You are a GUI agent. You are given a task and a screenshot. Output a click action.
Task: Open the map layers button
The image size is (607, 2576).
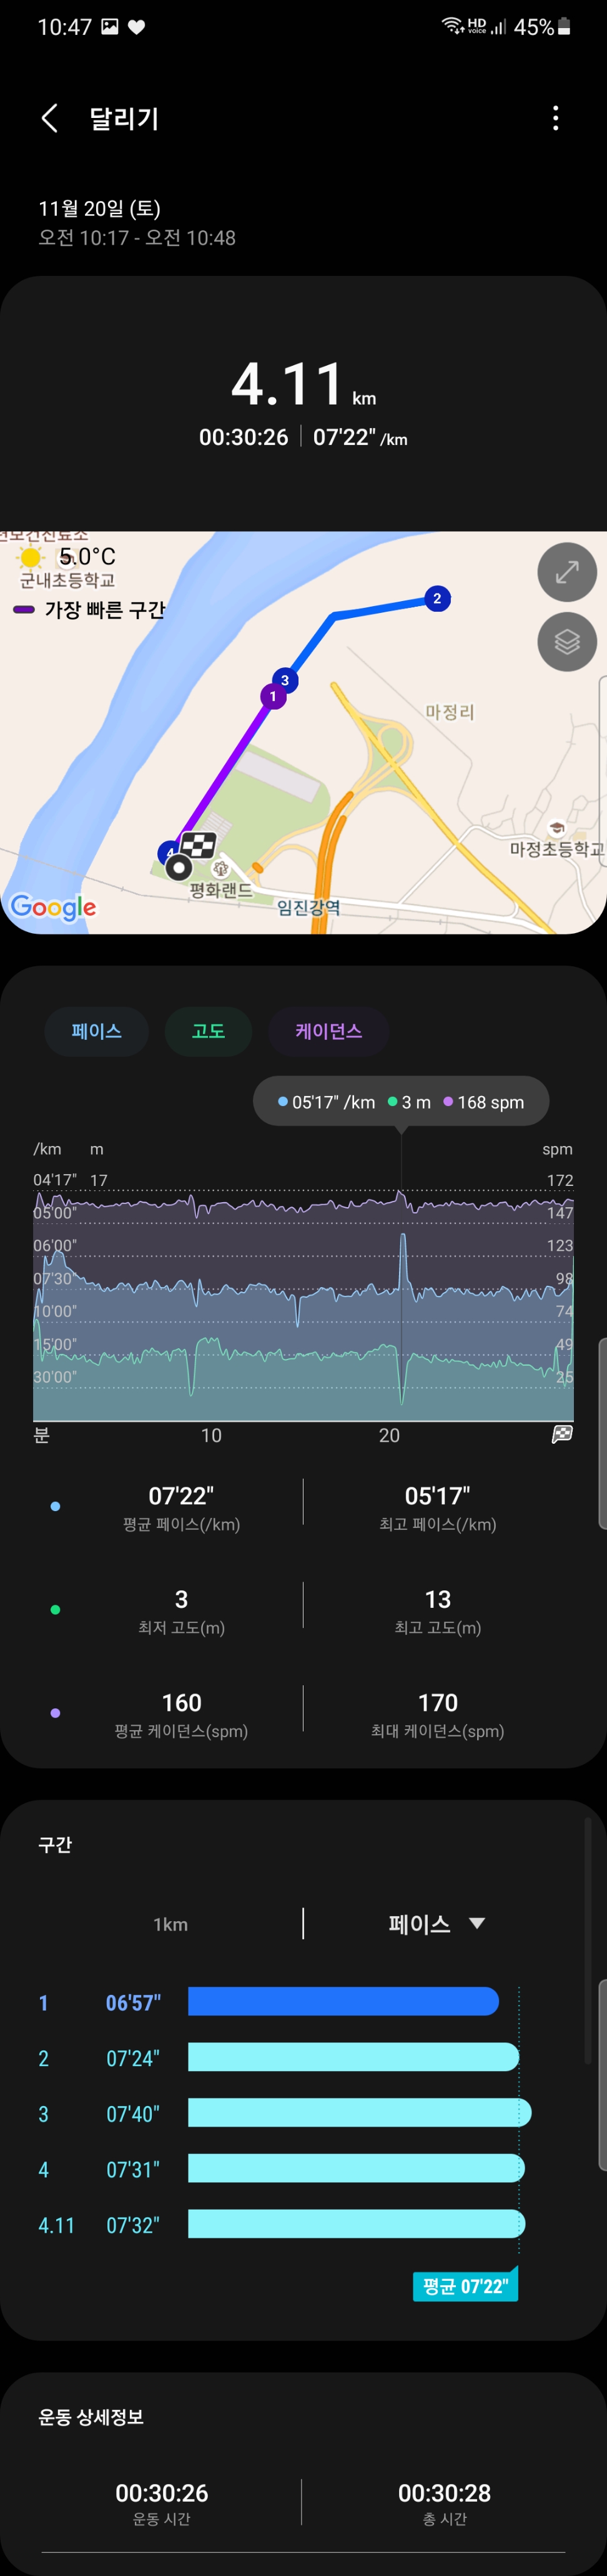pos(567,641)
